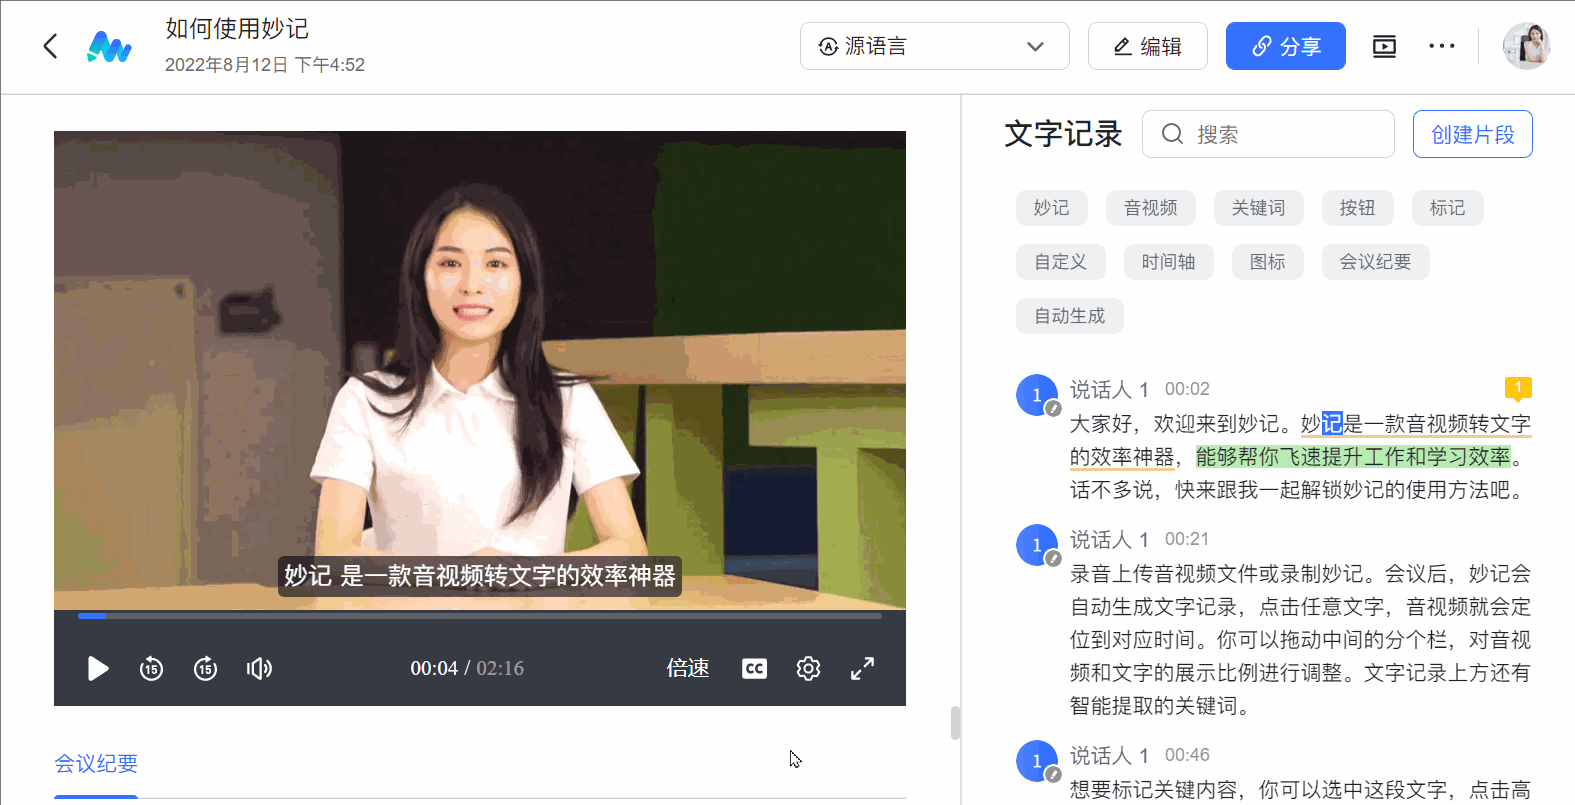Click the title 如何使用妙记
Image resolution: width=1575 pixels, height=805 pixels.
click(237, 28)
